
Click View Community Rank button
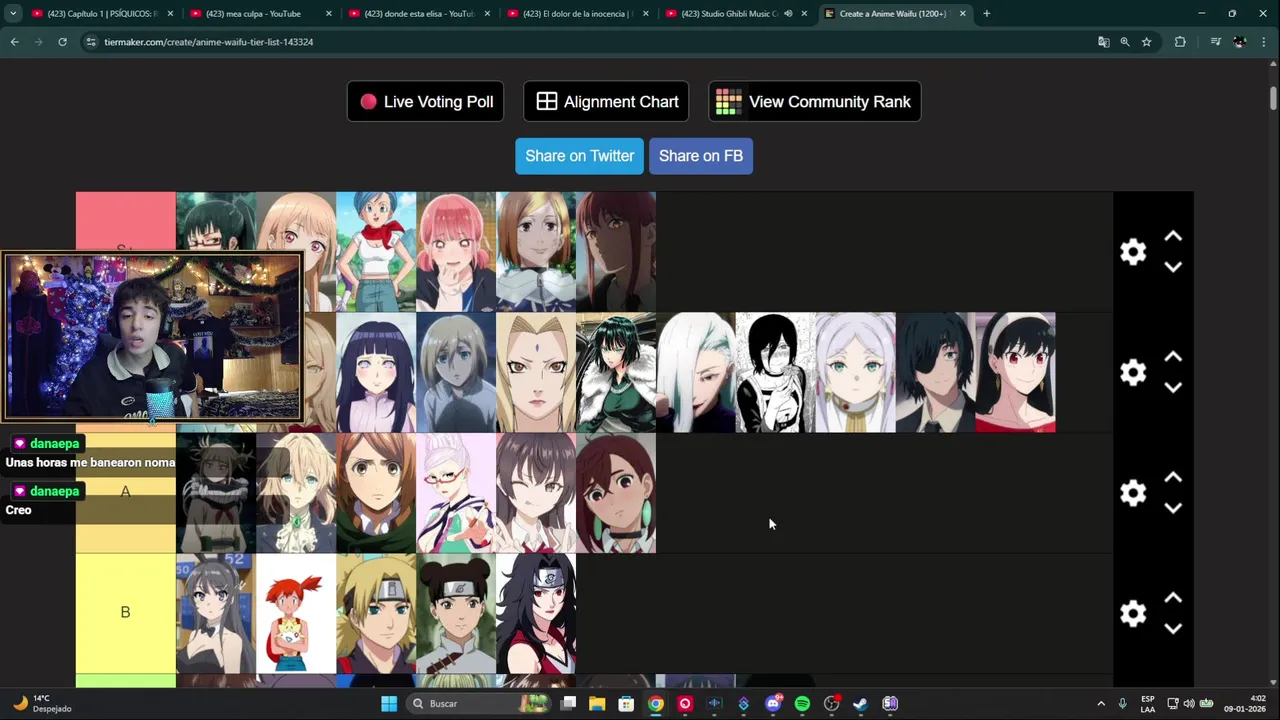[x=814, y=102]
